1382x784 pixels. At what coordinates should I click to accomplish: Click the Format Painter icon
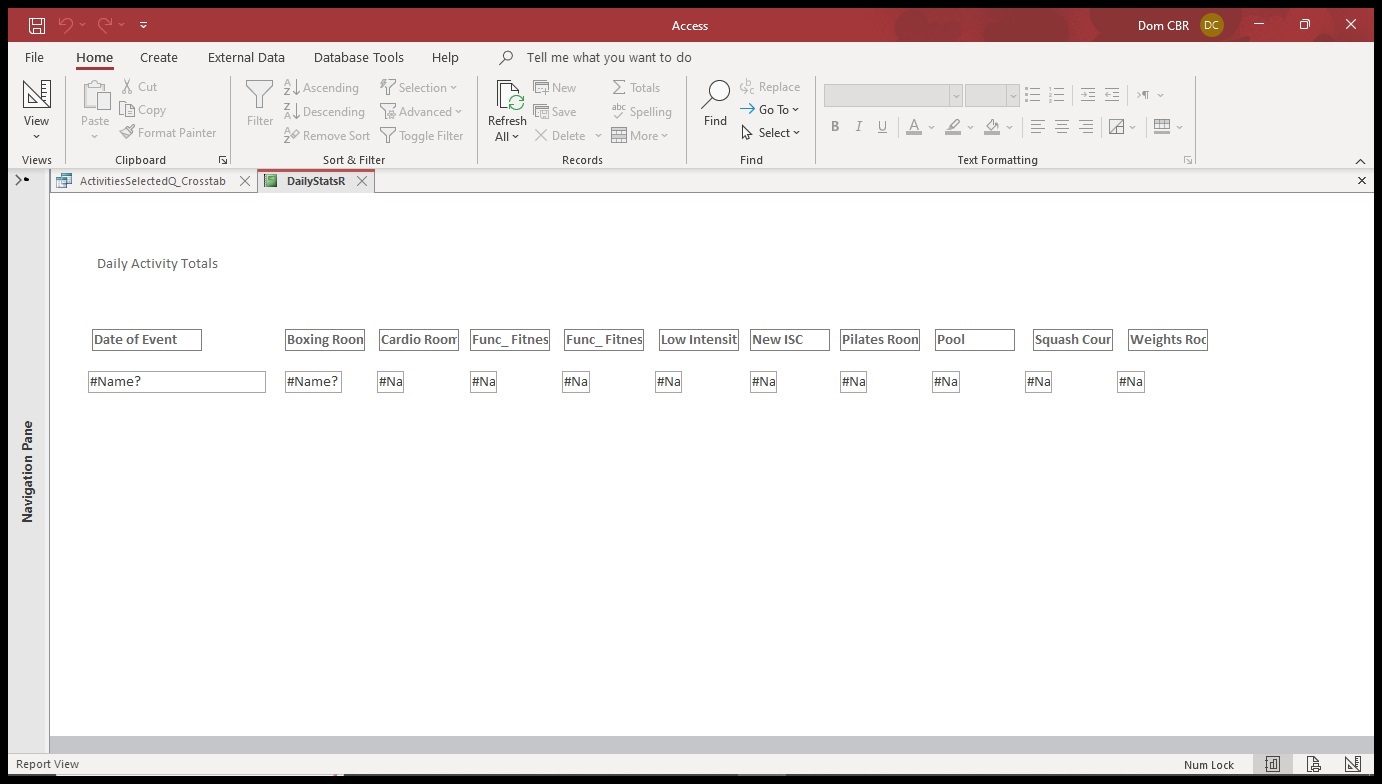(128, 132)
